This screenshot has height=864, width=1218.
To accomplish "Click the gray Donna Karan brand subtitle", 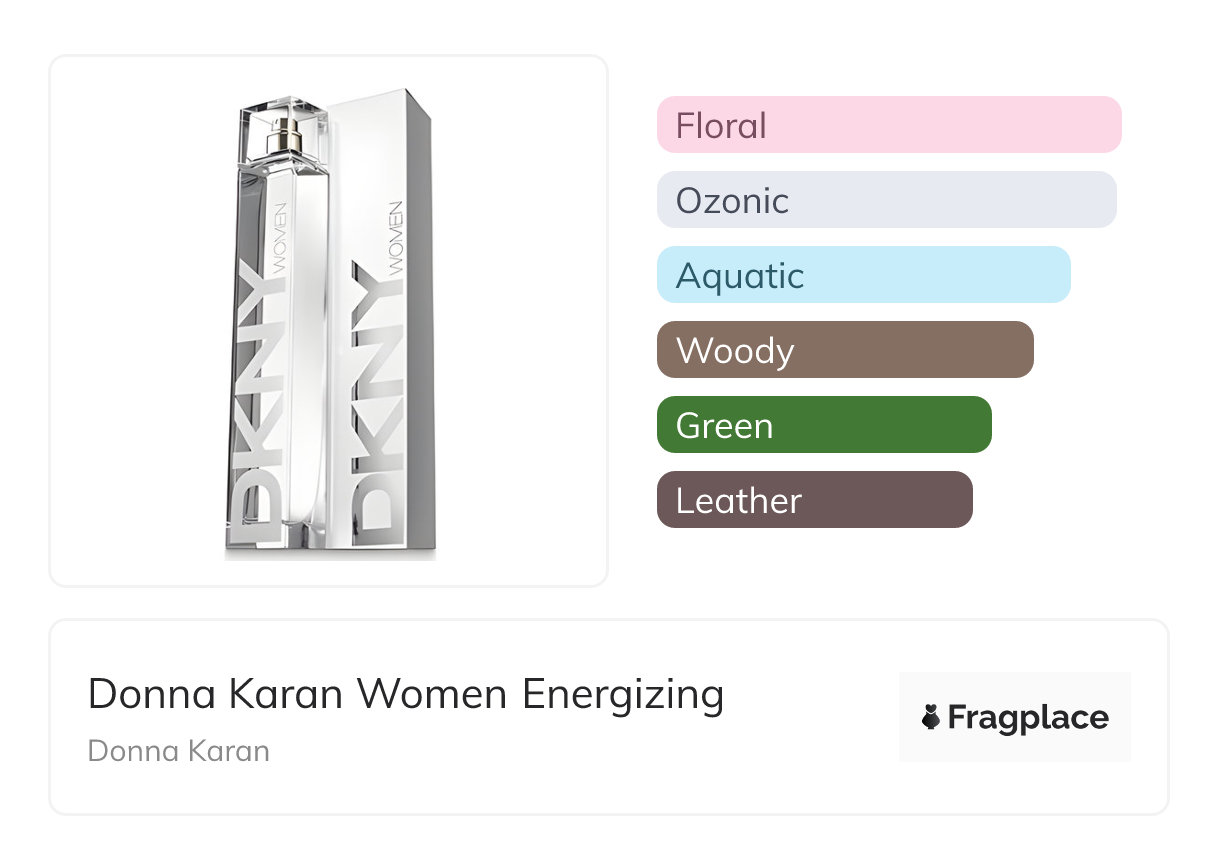I will (178, 751).
